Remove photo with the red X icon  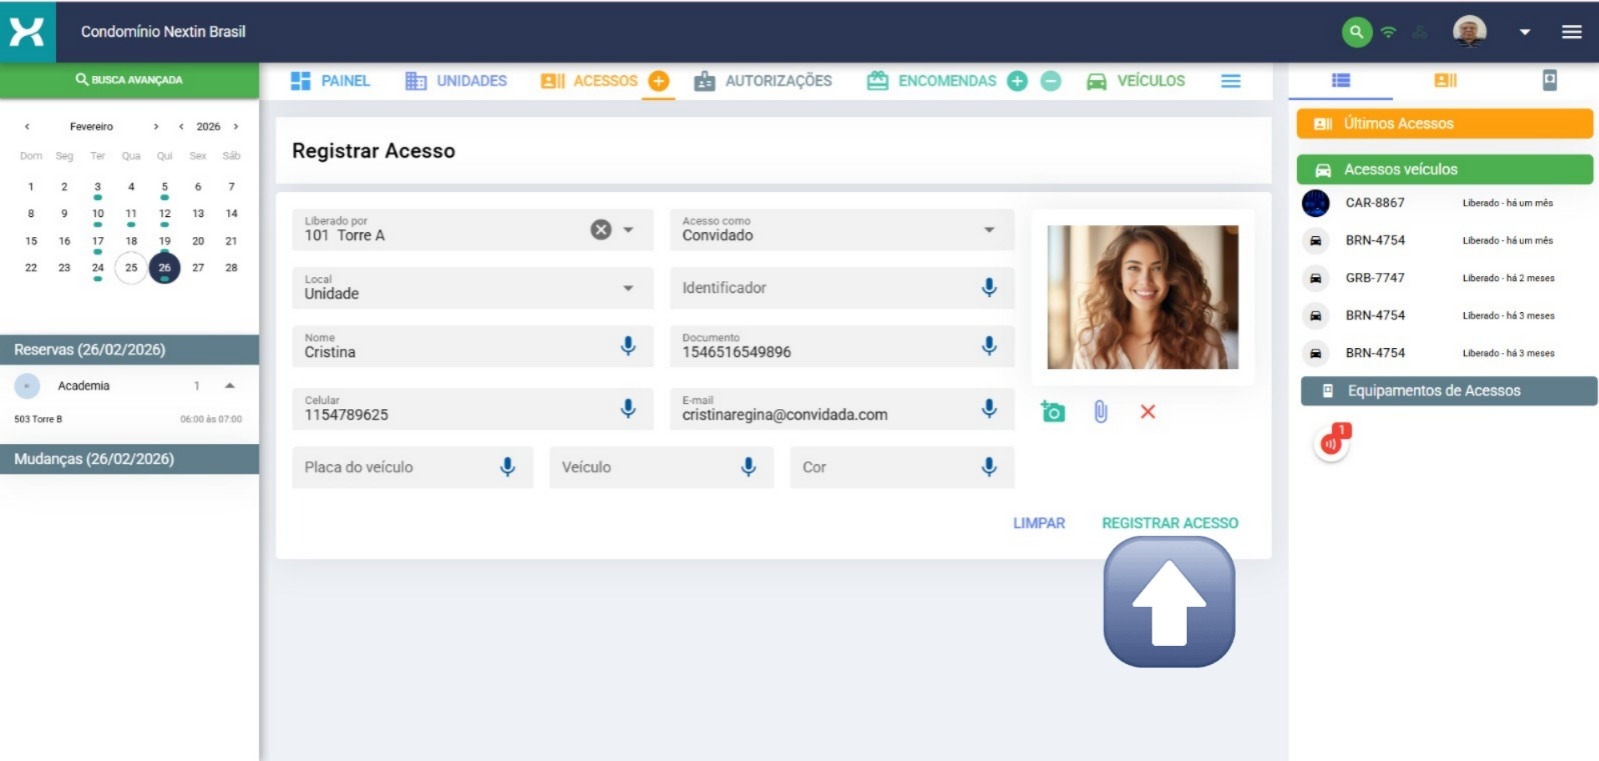click(1147, 412)
